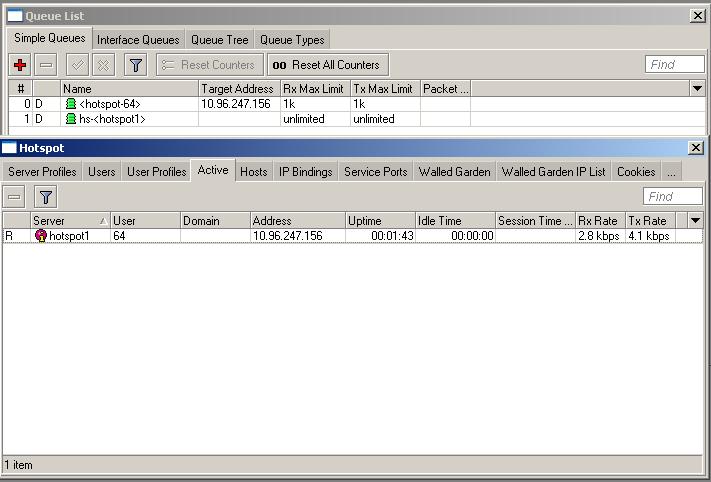Open Walled Garden IP List tab
This screenshot has width=711, height=482.
[x=553, y=172]
